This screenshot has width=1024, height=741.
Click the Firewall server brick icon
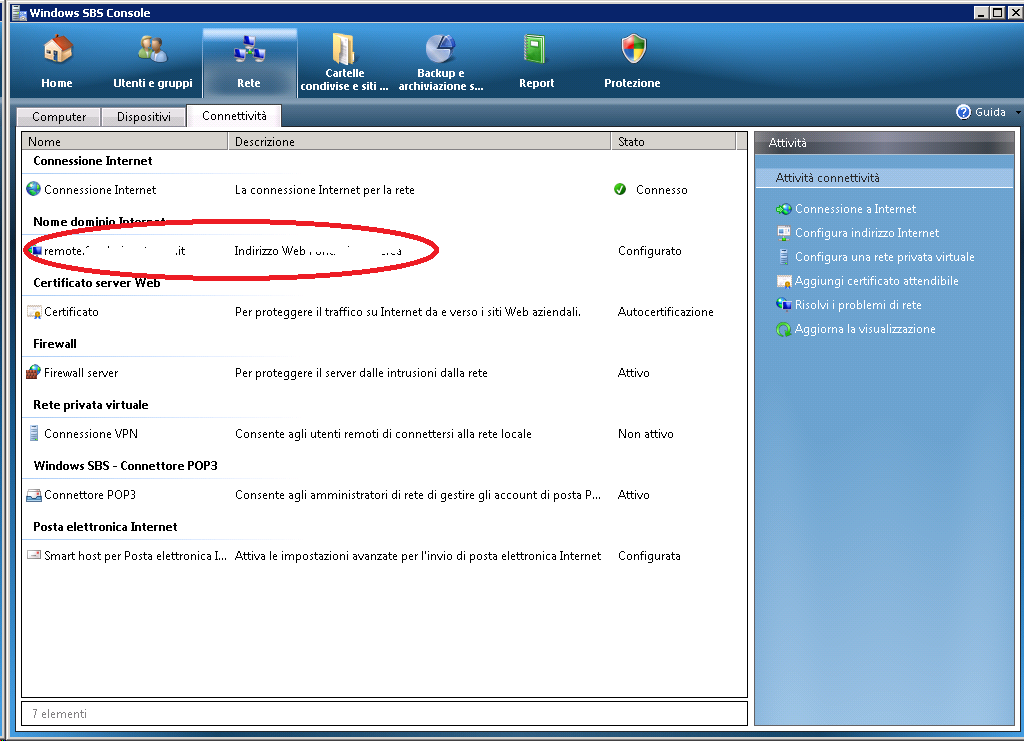pyautogui.click(x=33, y=373)
